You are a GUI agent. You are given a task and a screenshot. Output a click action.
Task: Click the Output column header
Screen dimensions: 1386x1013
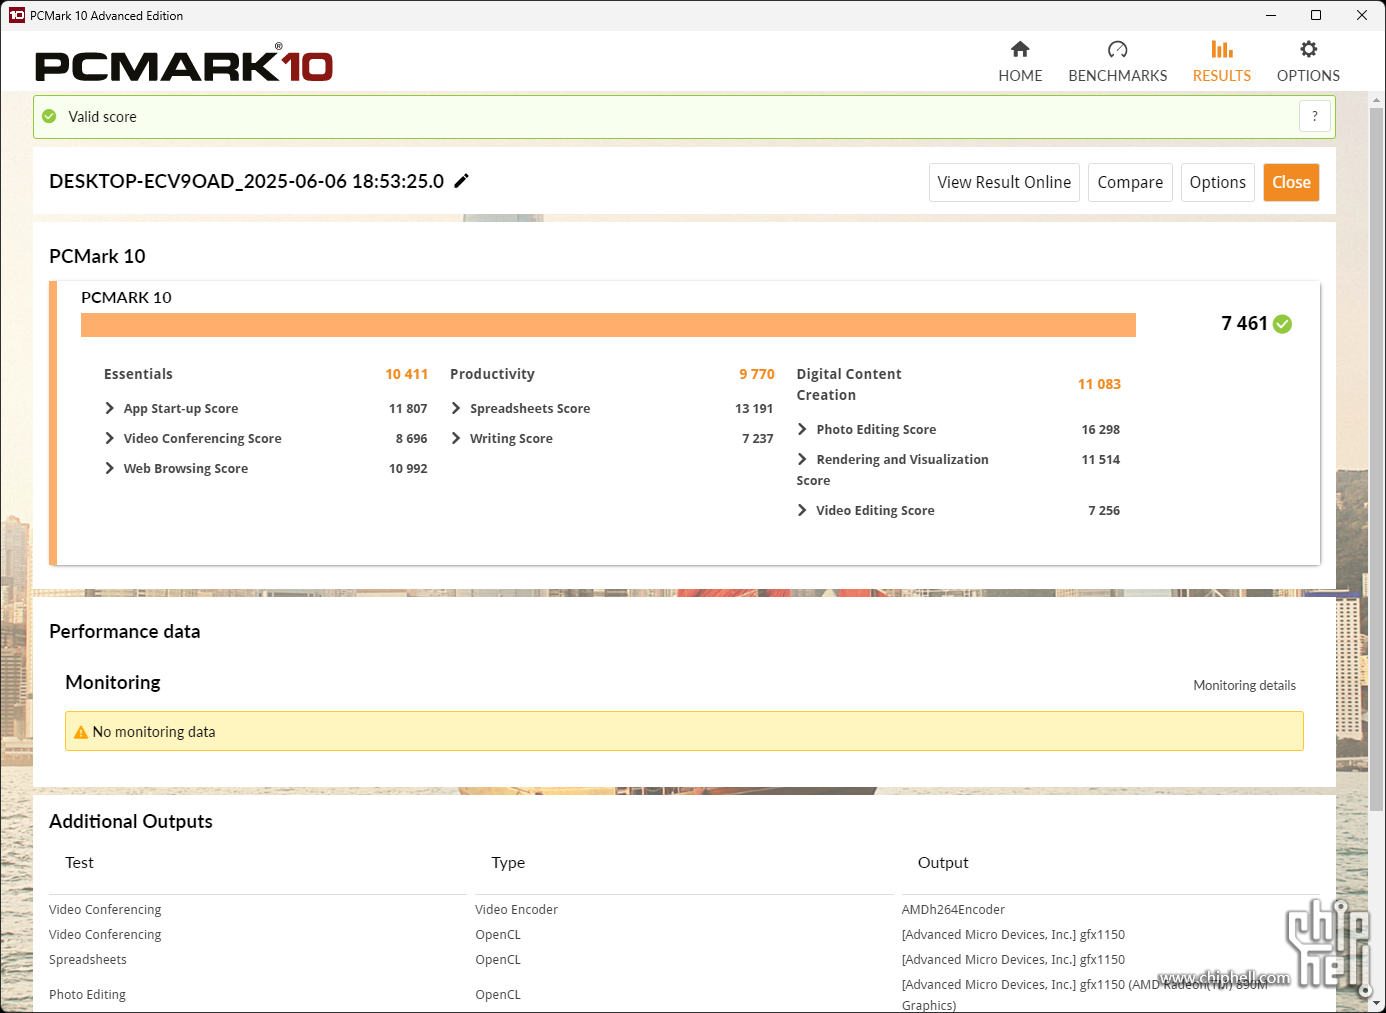tap(943, 862)
